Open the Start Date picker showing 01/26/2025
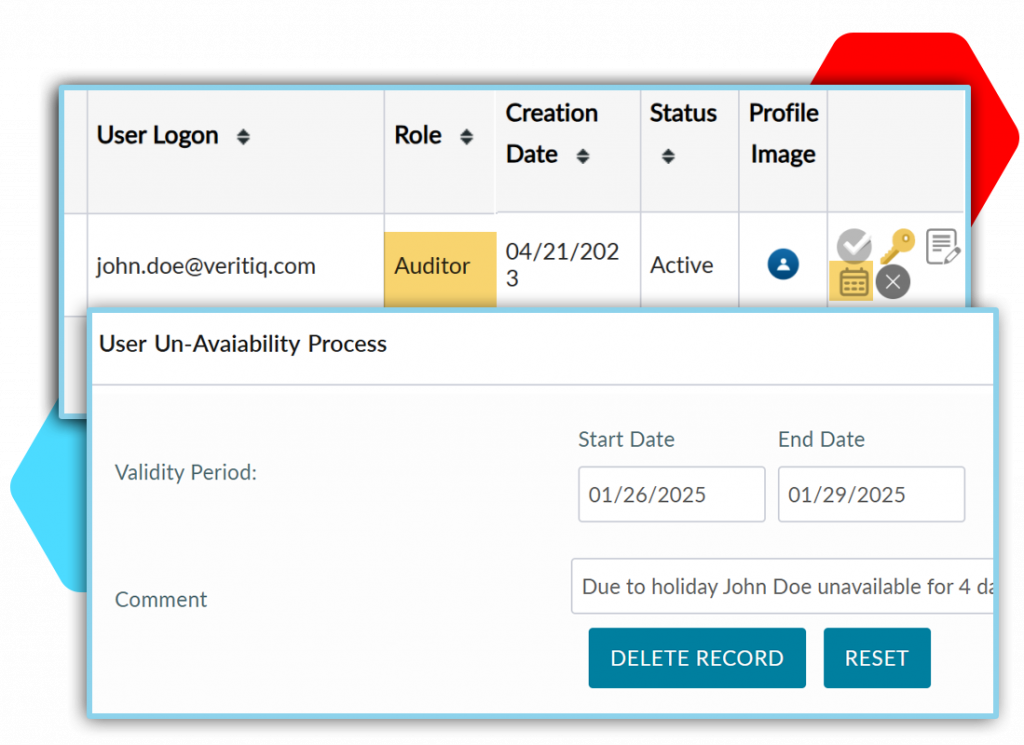Screen dimensions: 1024x745 point(671,494)
